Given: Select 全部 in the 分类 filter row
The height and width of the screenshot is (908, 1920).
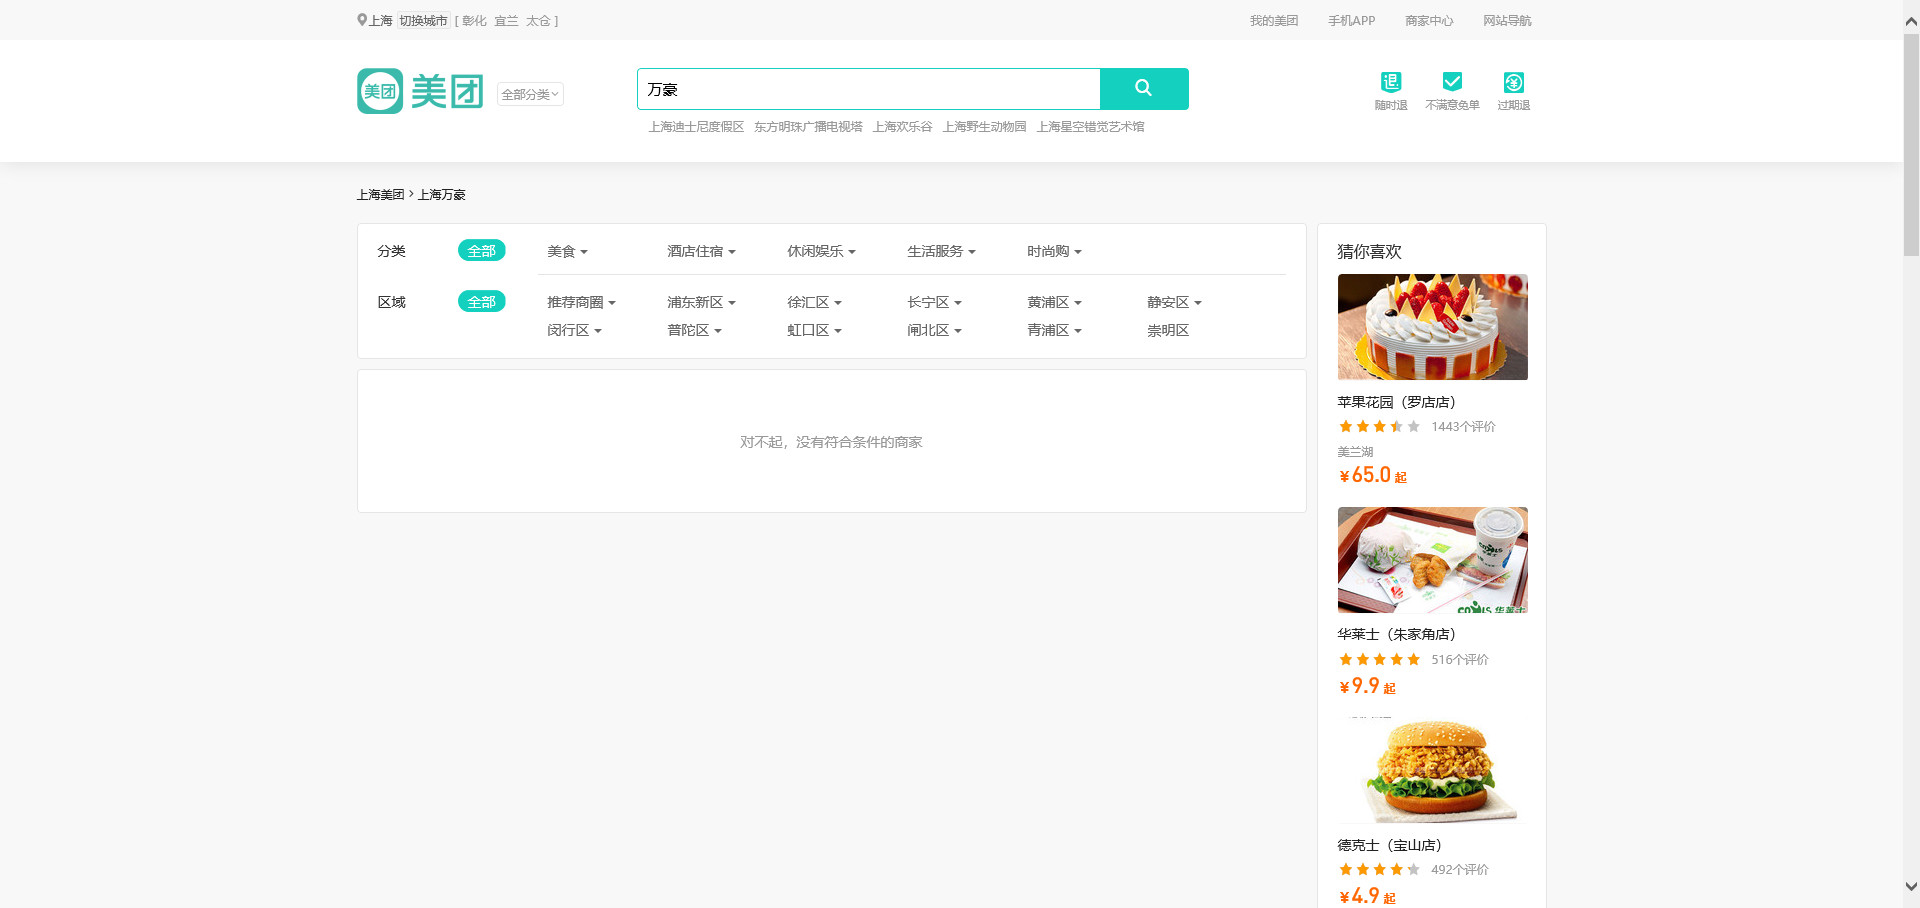Looking at the screenshot, I should [x=481, y=251].
